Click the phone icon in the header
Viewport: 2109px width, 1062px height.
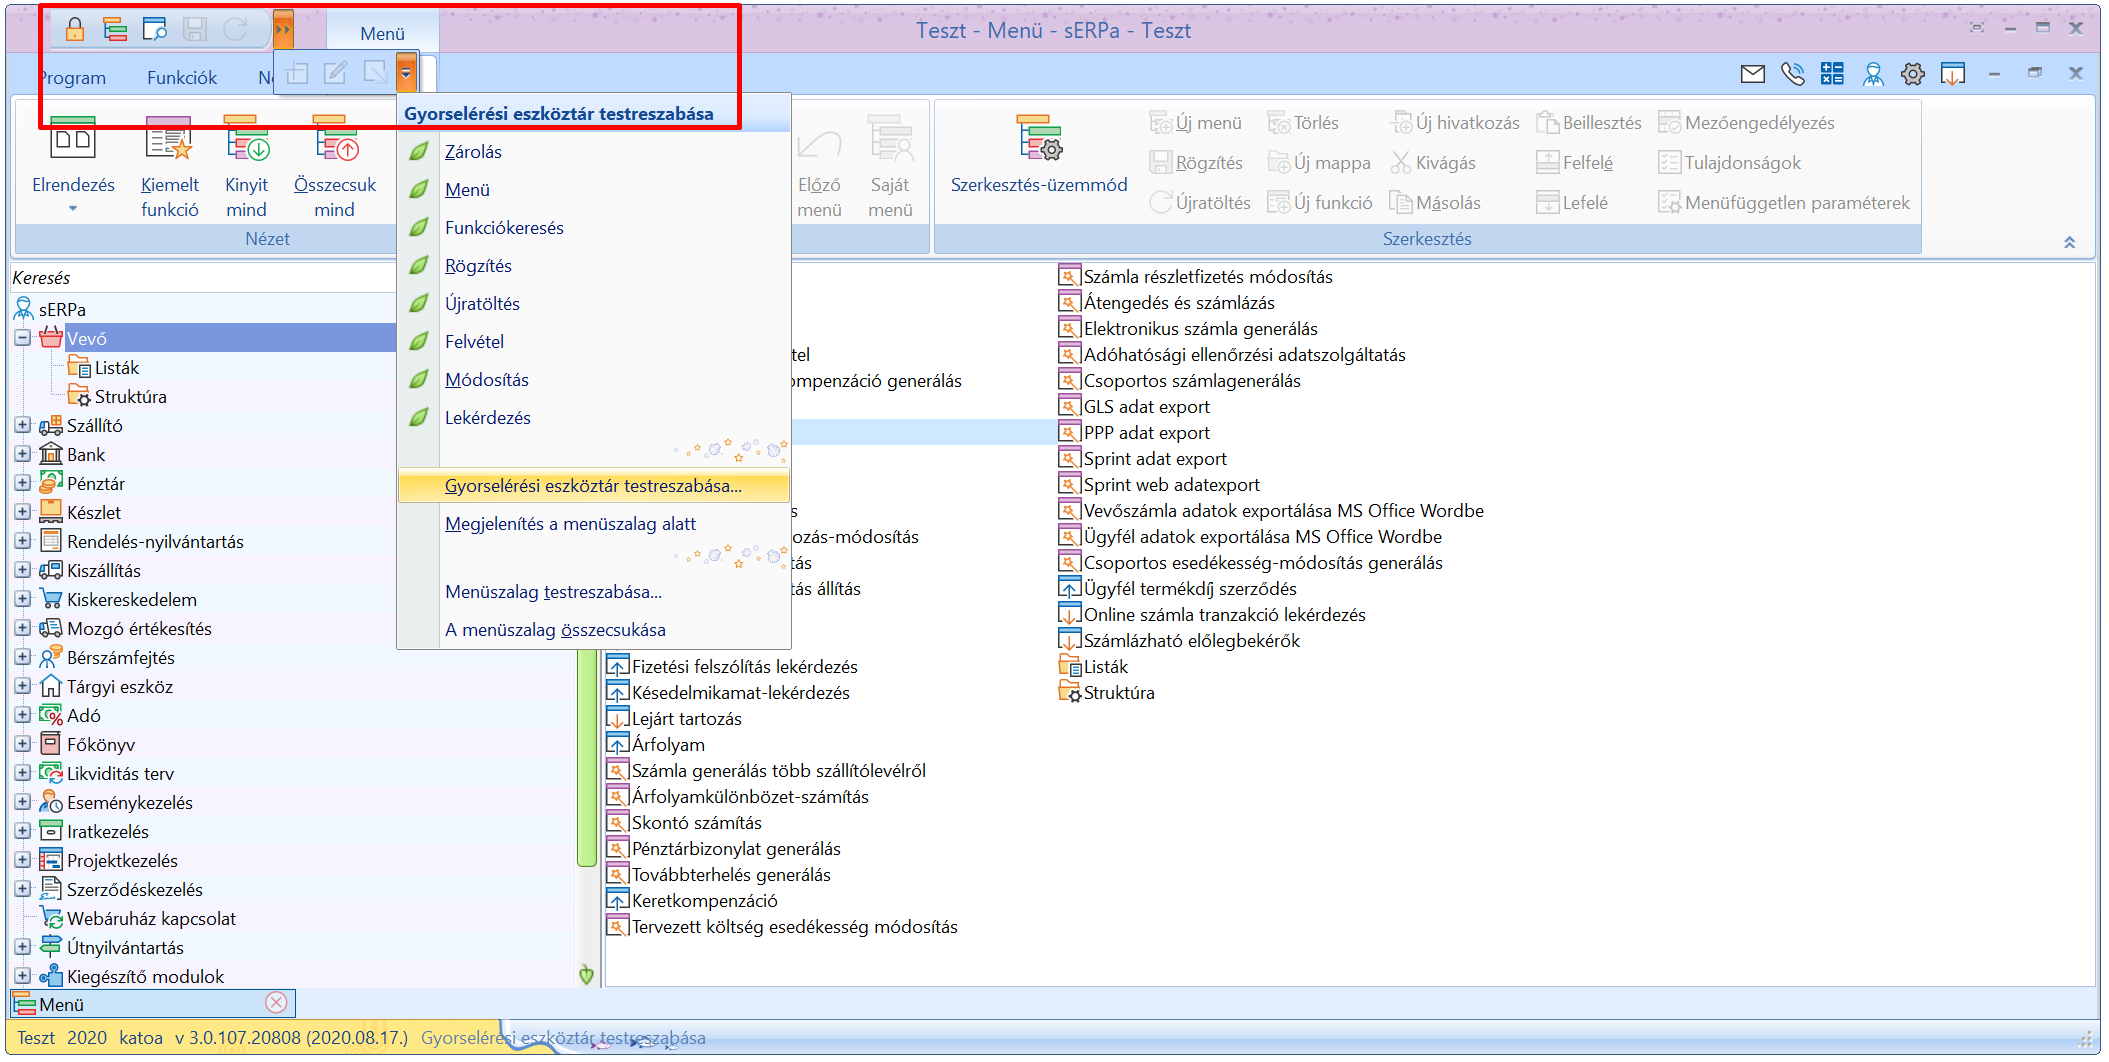[1793, 73]
